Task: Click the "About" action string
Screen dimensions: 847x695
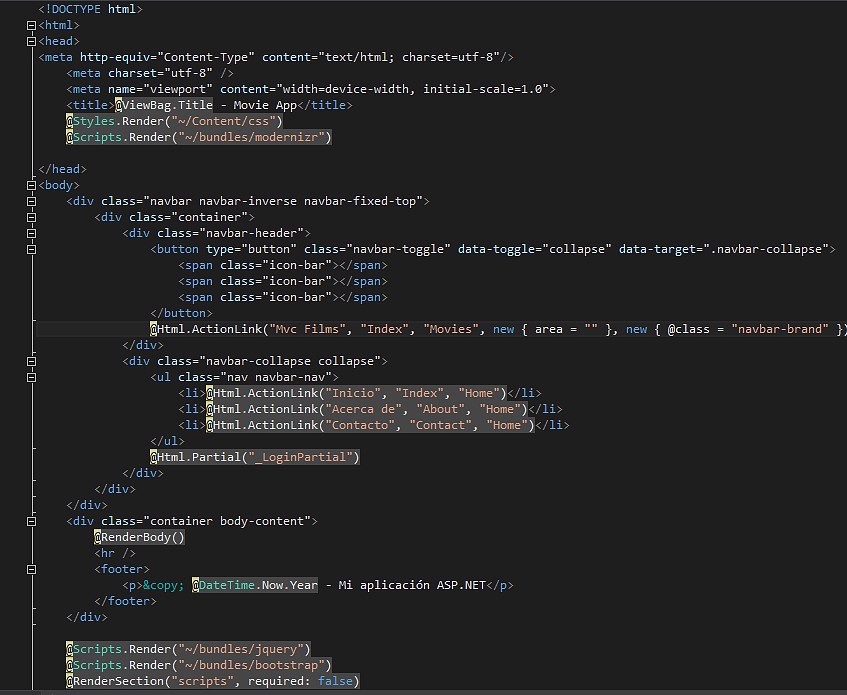Action: coord(441,409)
